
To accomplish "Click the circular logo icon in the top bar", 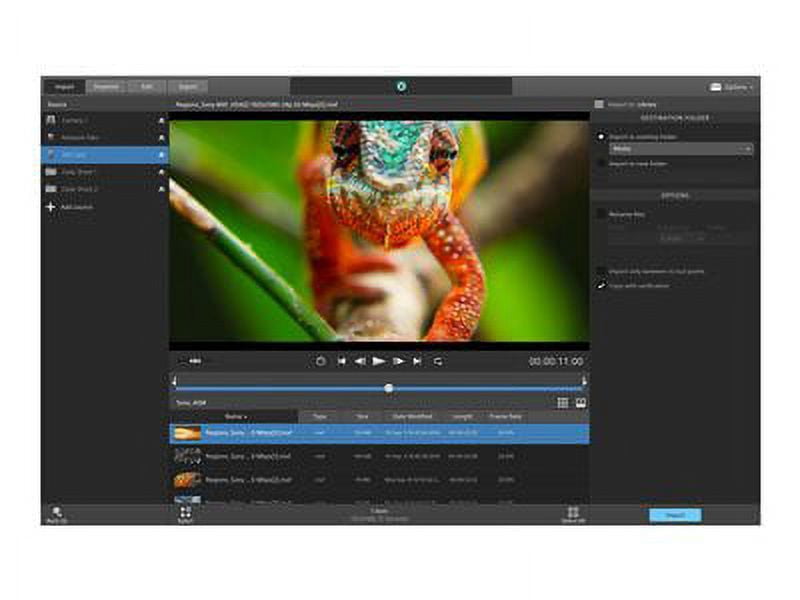I will coord(402,86).
